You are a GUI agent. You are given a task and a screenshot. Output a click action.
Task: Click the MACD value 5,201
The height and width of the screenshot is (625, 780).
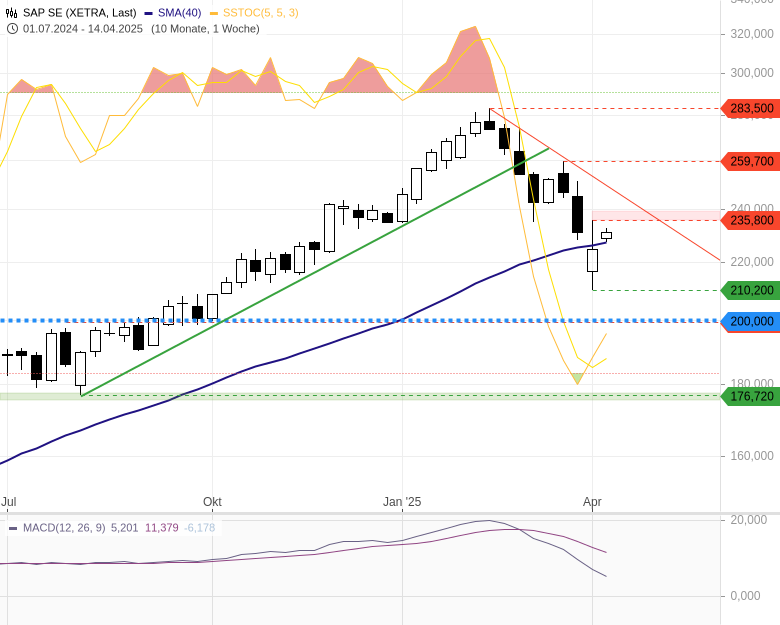click(124, 528)
